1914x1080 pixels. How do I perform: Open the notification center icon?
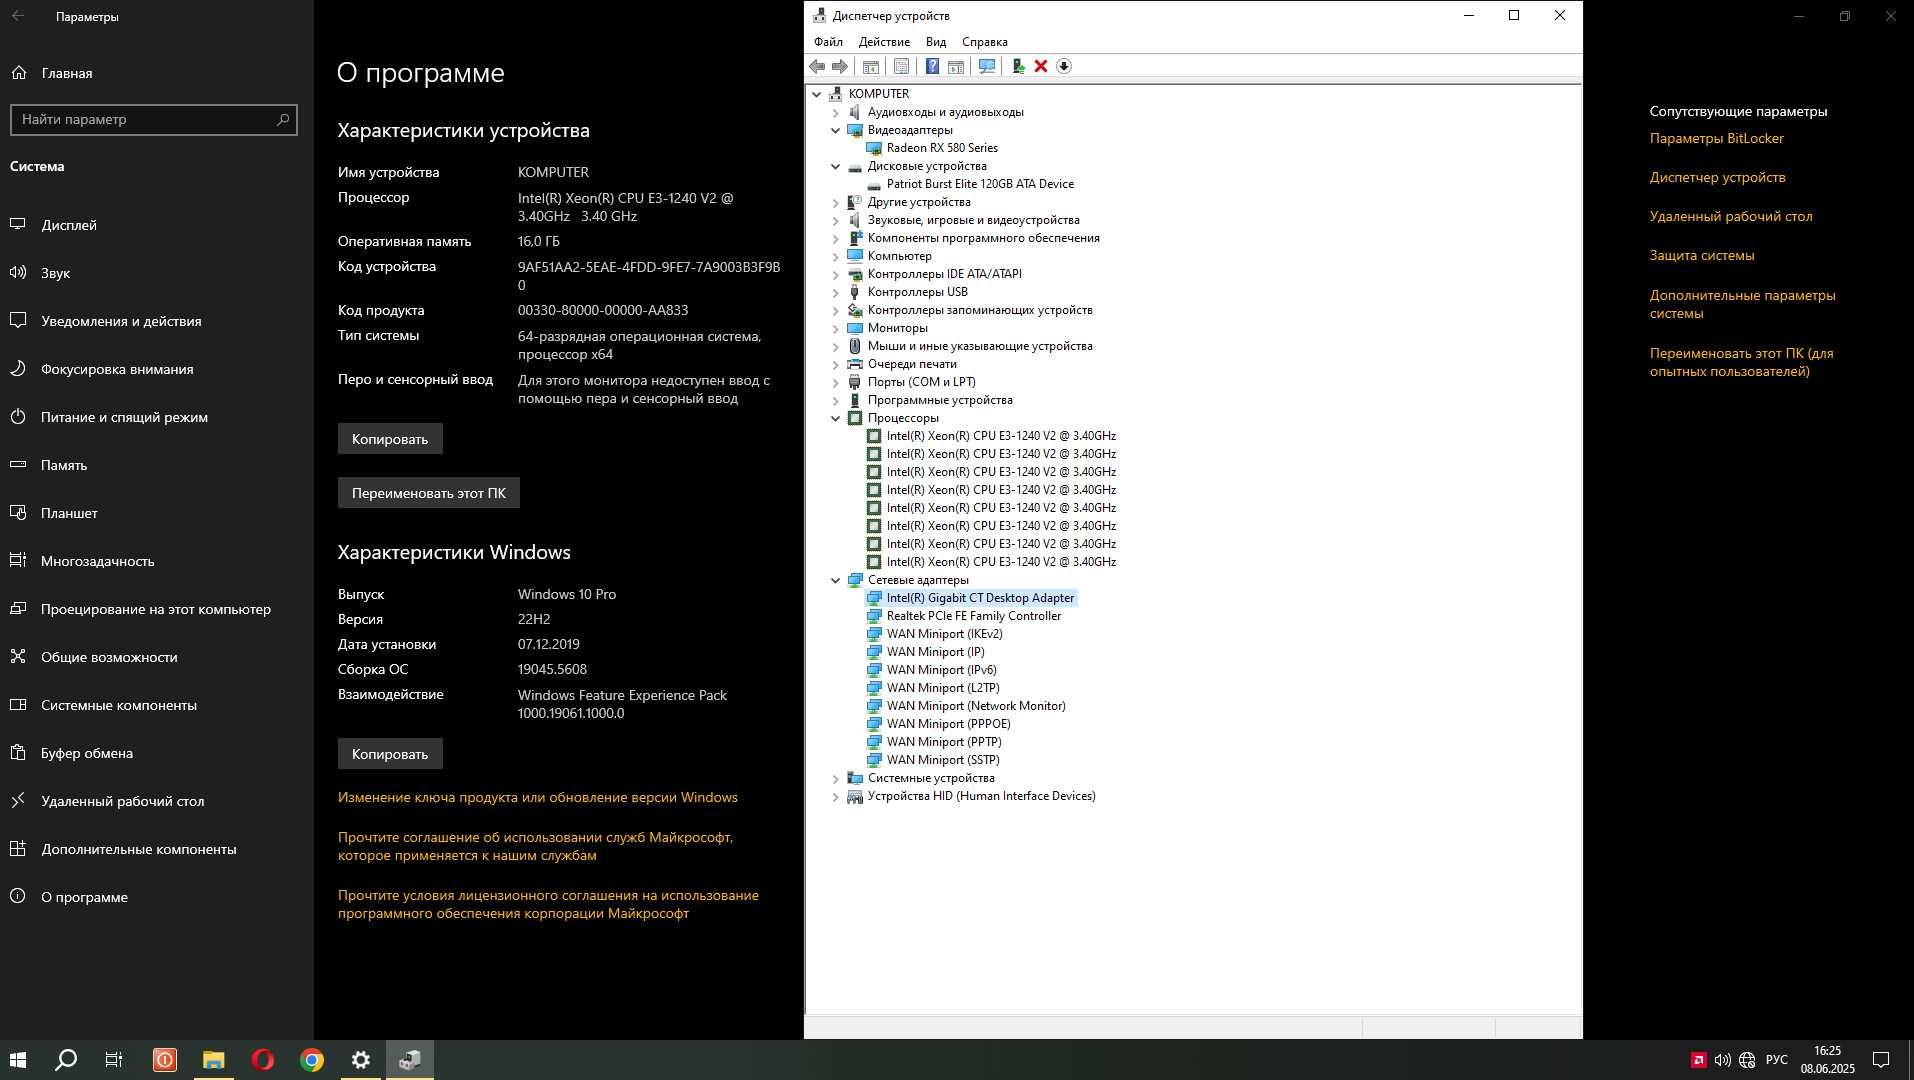pyautogui.click(x=1880, y=1060)
